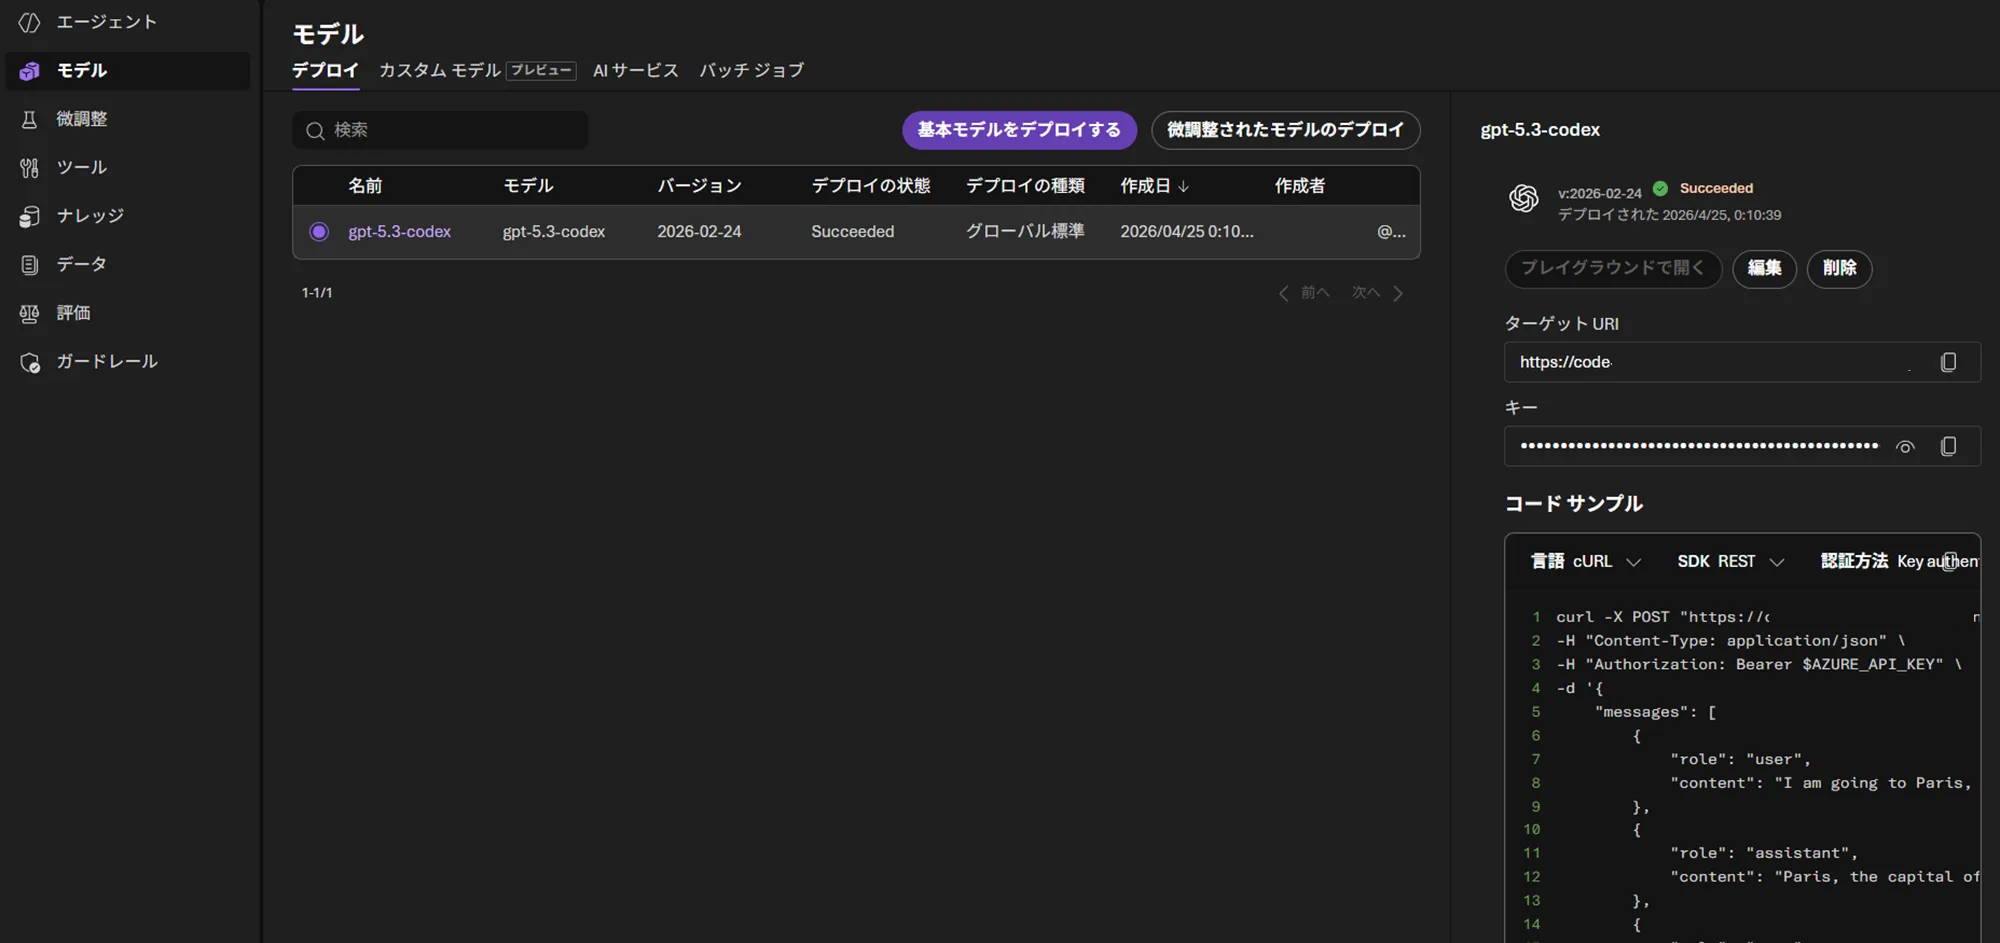Copy the キー value
The width and height of the screenshot is (2000, 943).
1948,446
